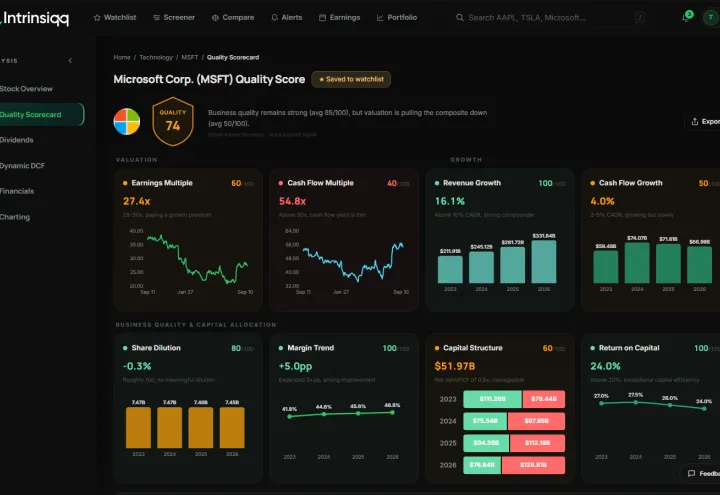Select the 2023 Share Dilution bar
720x495 pixels.
click(138, 428)
